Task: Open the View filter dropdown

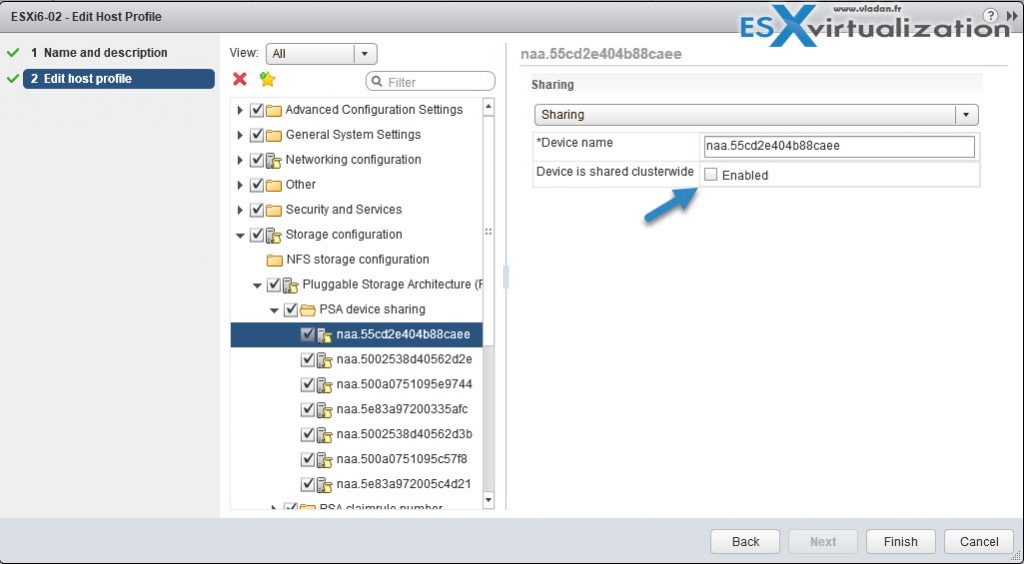Action: pos(364,54)
